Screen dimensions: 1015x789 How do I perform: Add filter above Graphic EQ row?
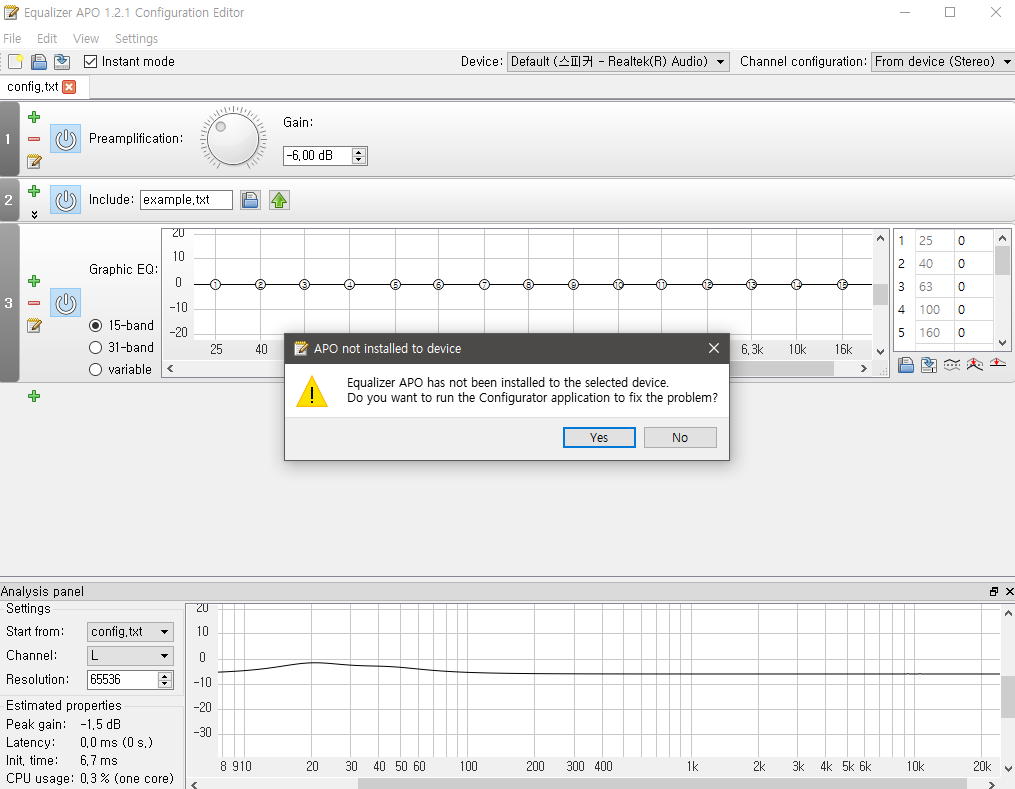(34, 281)
